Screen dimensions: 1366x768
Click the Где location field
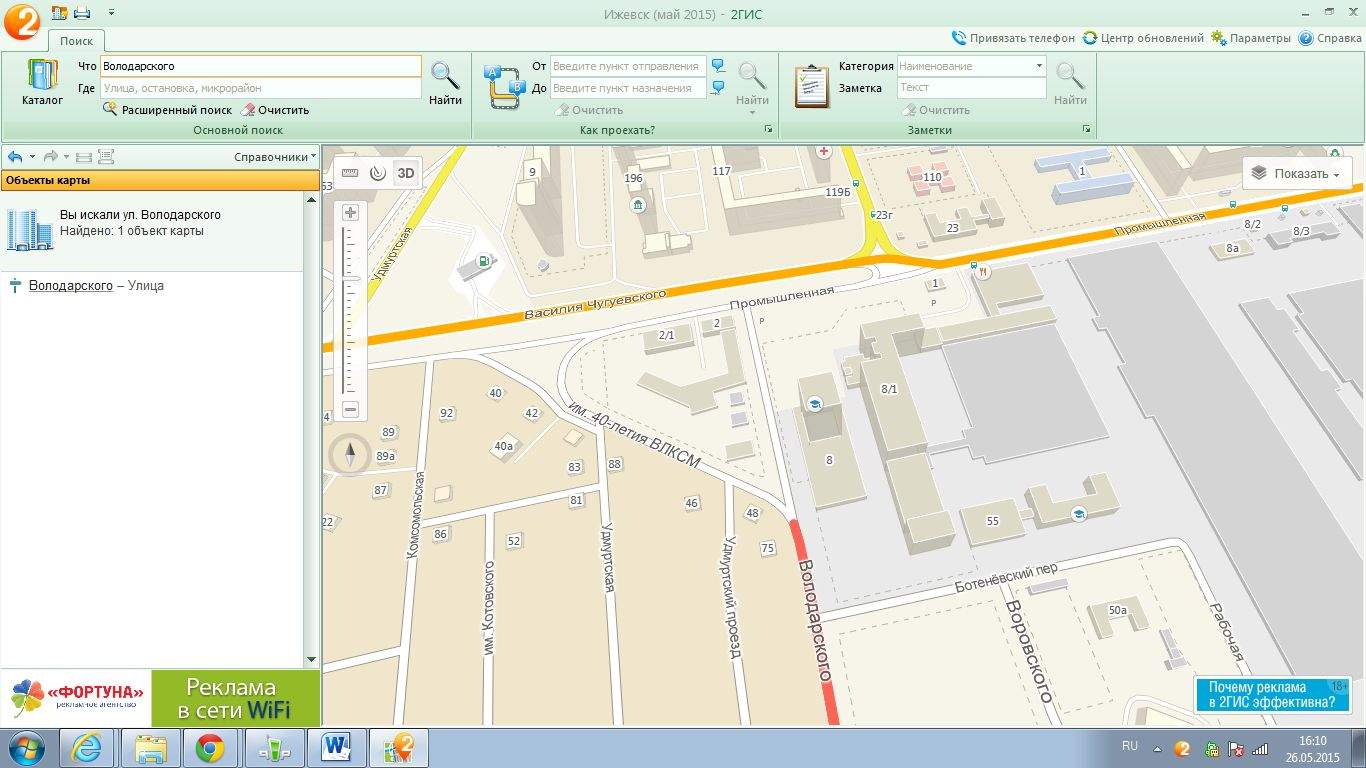pos(261,88)
